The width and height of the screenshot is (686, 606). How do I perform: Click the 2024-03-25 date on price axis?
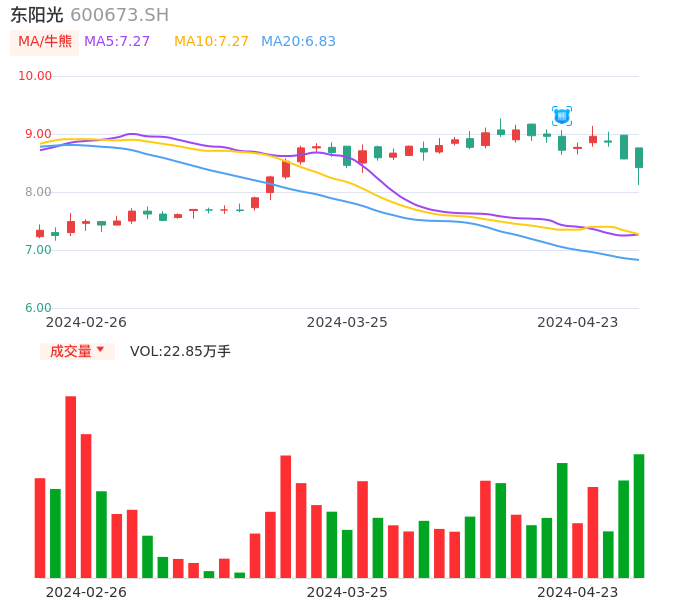click(347, 322)
